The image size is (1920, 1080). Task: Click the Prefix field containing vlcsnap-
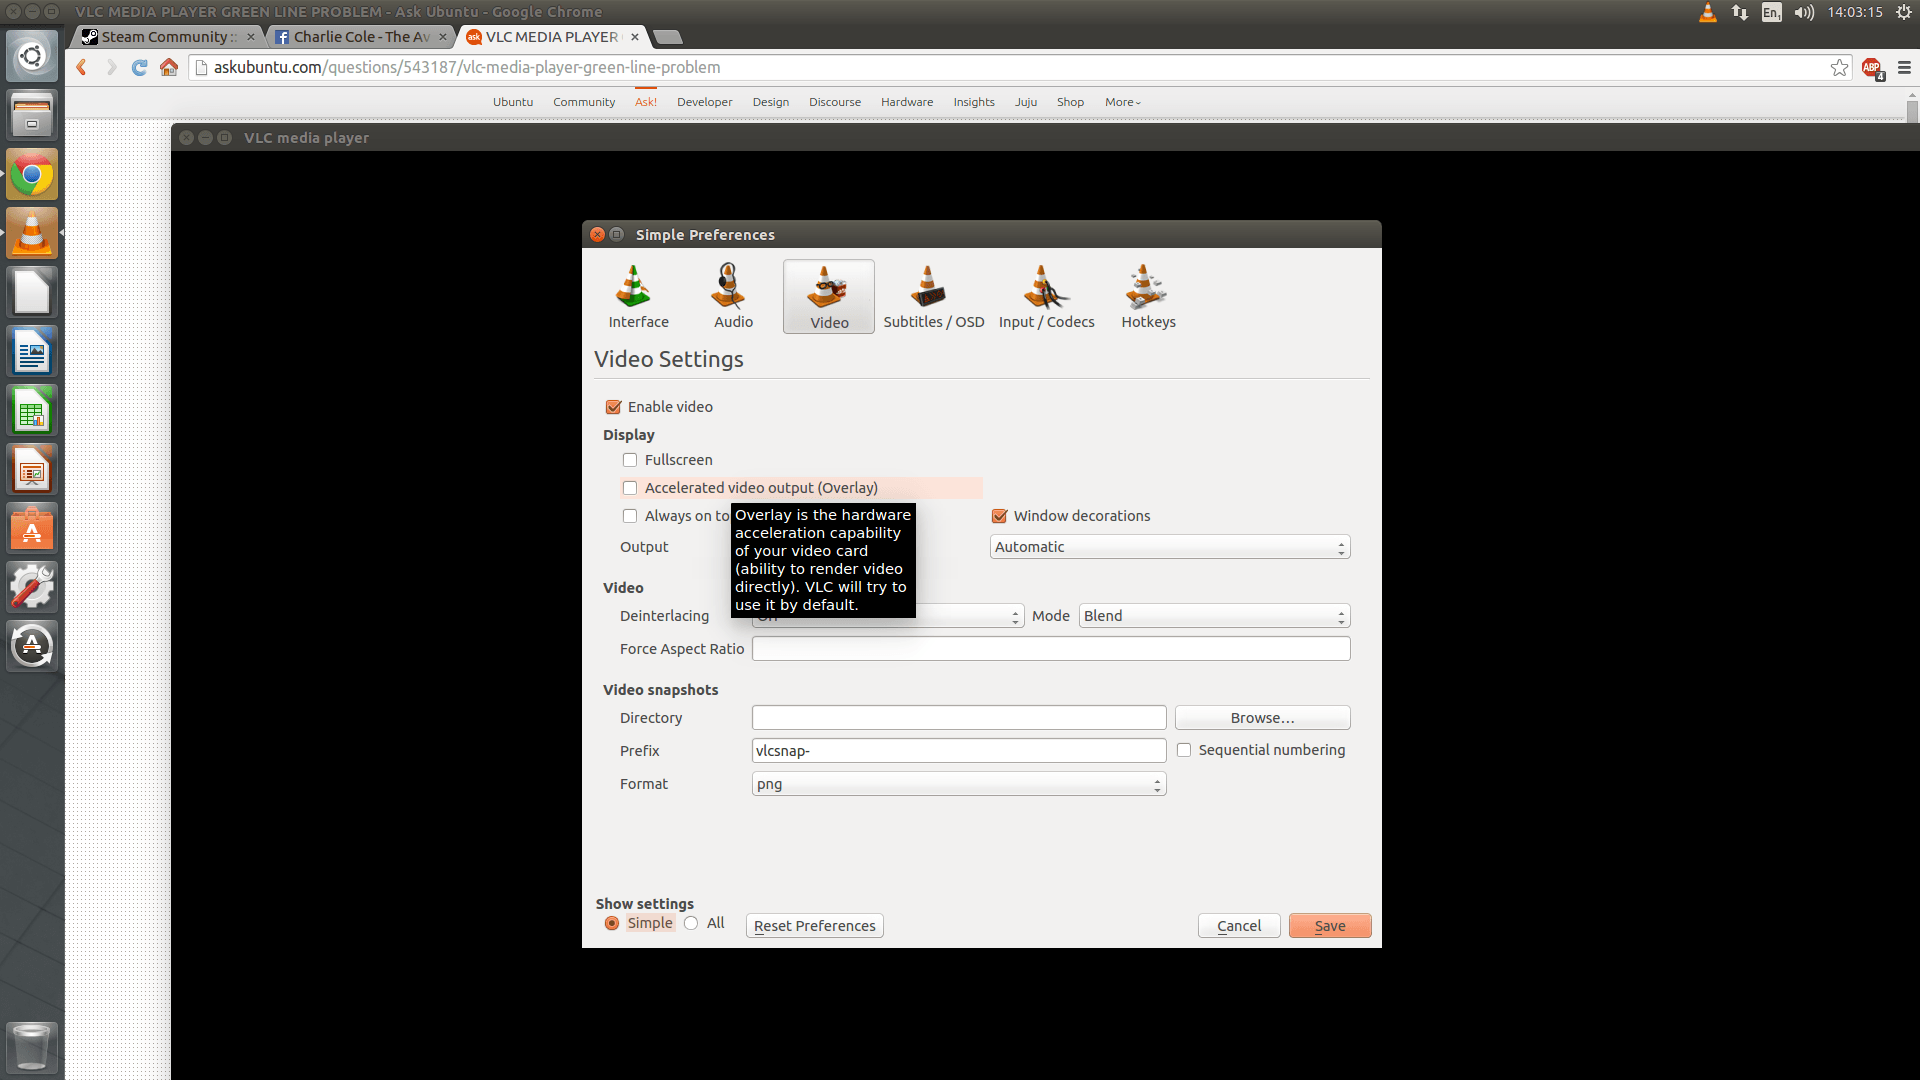click(959, 751)
